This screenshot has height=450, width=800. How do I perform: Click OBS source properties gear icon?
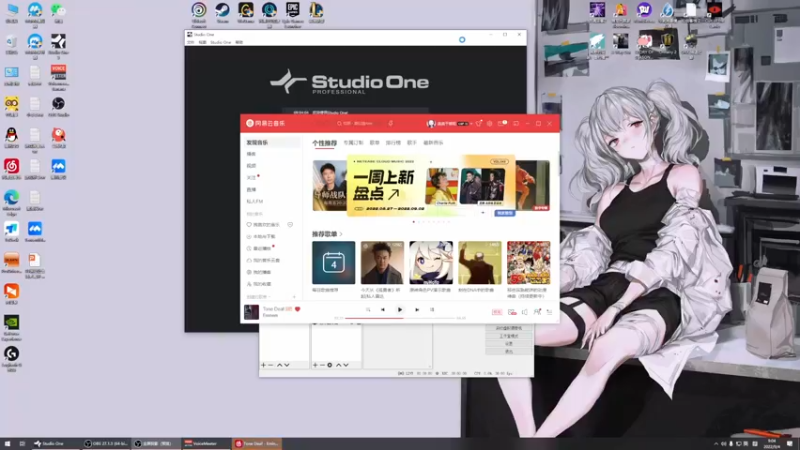click(x=330, y=365)
